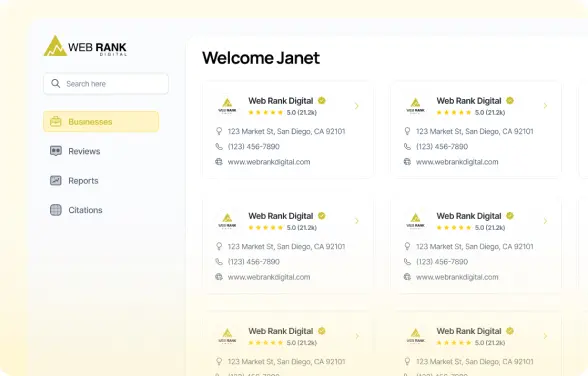This screenshot has width=588, height=376.
Task: Click the top-right card's logo thumbnail
Action: (416, 106)
